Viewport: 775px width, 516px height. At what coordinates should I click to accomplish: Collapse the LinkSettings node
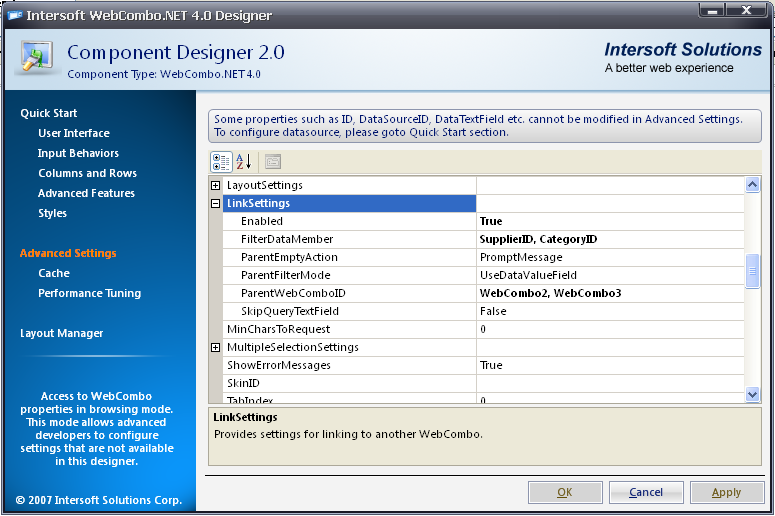(x=215, y=203)
